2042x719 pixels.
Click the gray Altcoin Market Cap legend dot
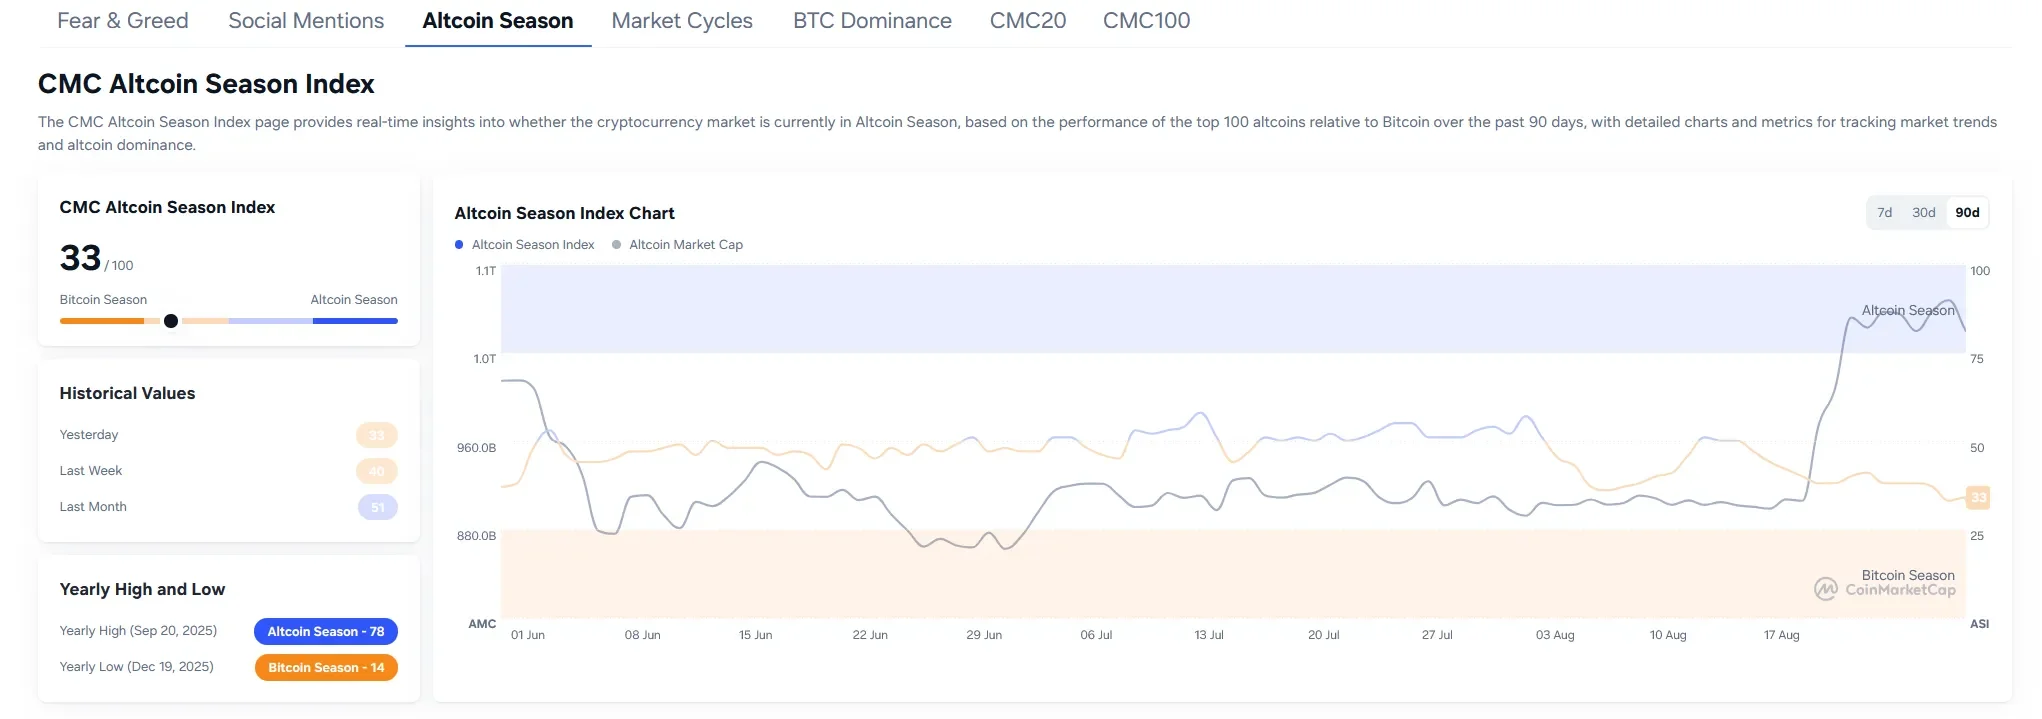click(616, 244)
